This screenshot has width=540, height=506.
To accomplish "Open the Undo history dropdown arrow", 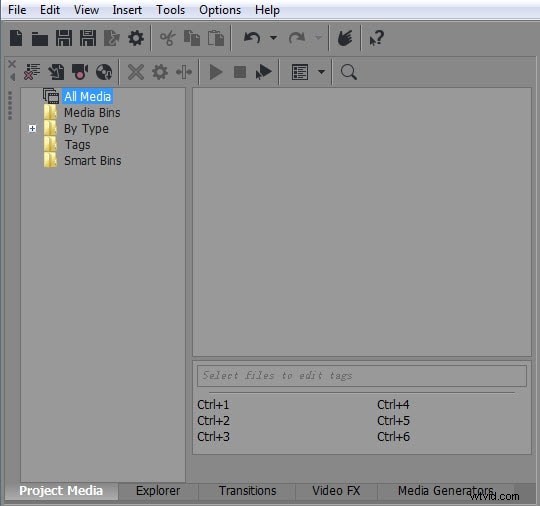I will pos(273,38).
